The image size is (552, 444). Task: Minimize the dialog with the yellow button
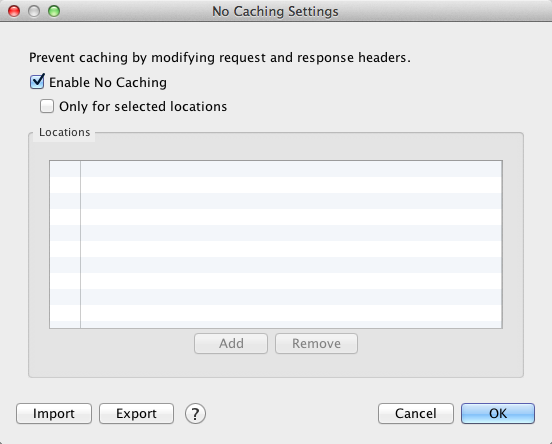34,11
